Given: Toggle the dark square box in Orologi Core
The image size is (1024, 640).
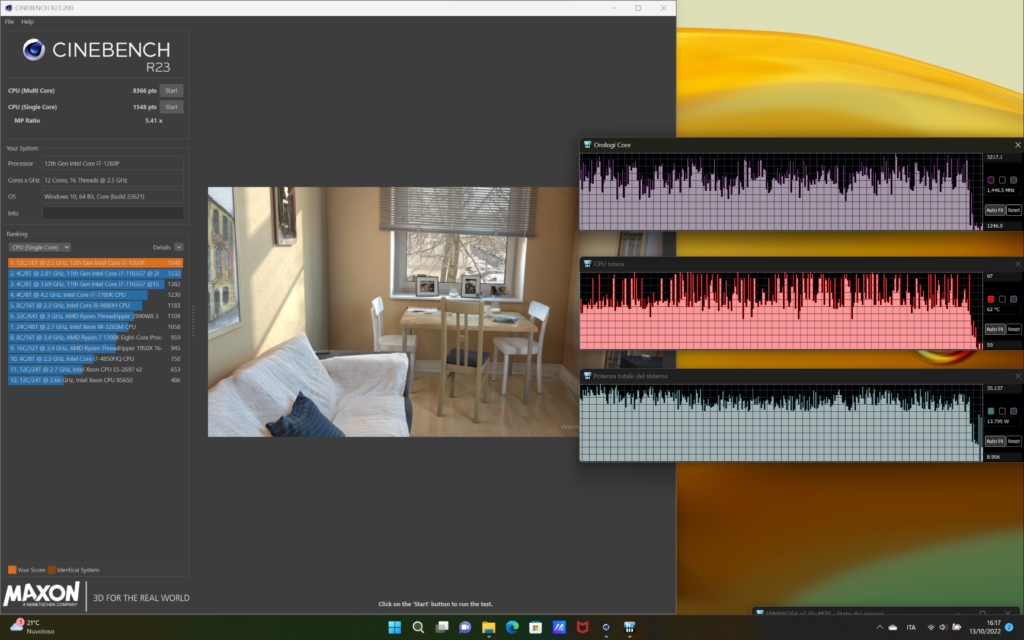Looking at the screenshot, I should point(1002,180).
